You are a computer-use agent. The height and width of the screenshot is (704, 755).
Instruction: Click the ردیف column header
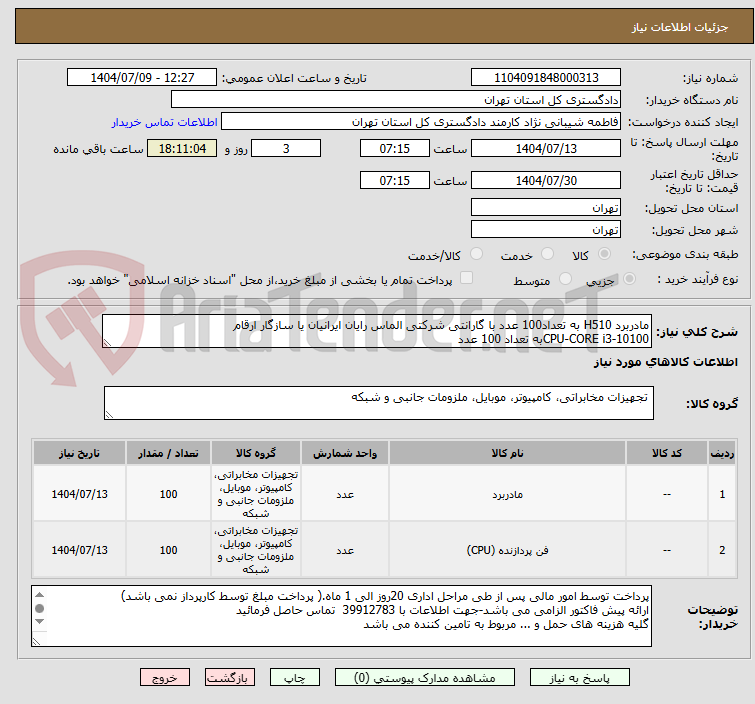coord(722,453)
